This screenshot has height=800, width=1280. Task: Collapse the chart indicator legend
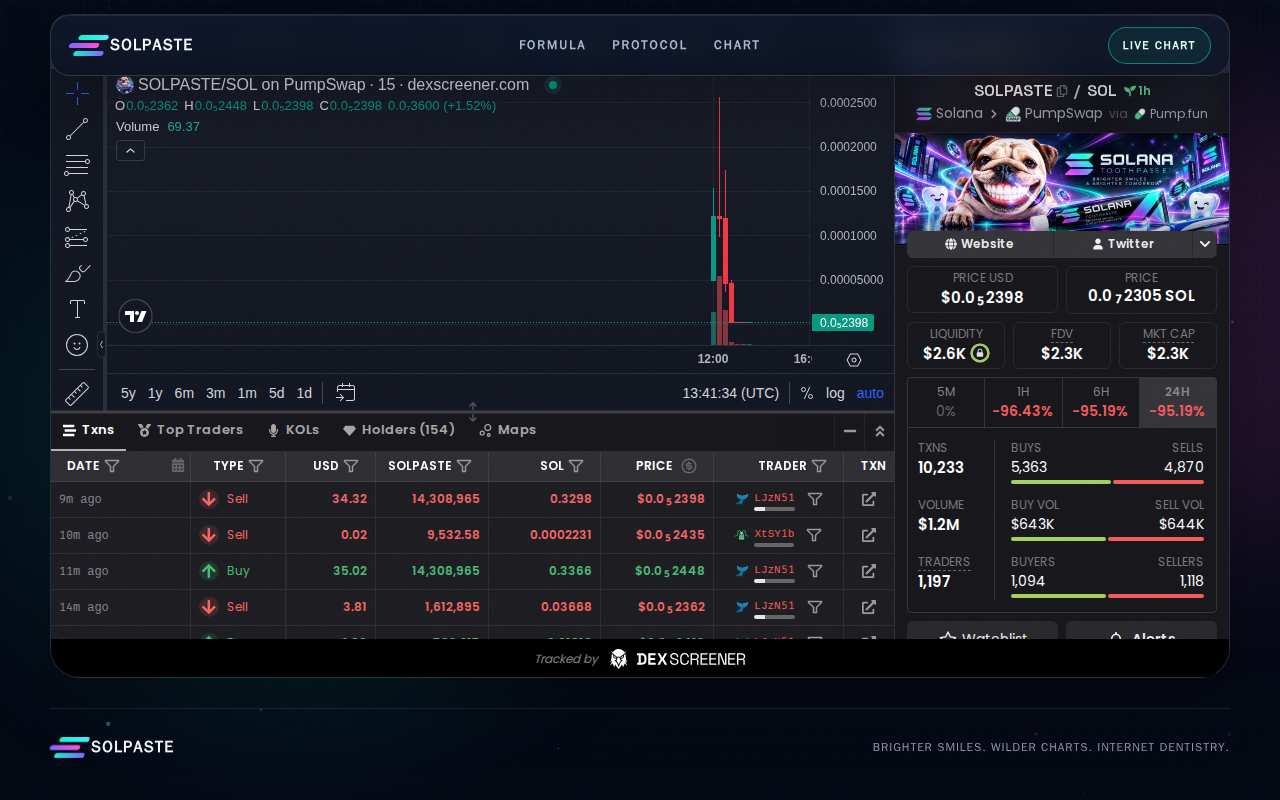pyautogui.click(x=130, y=151)
